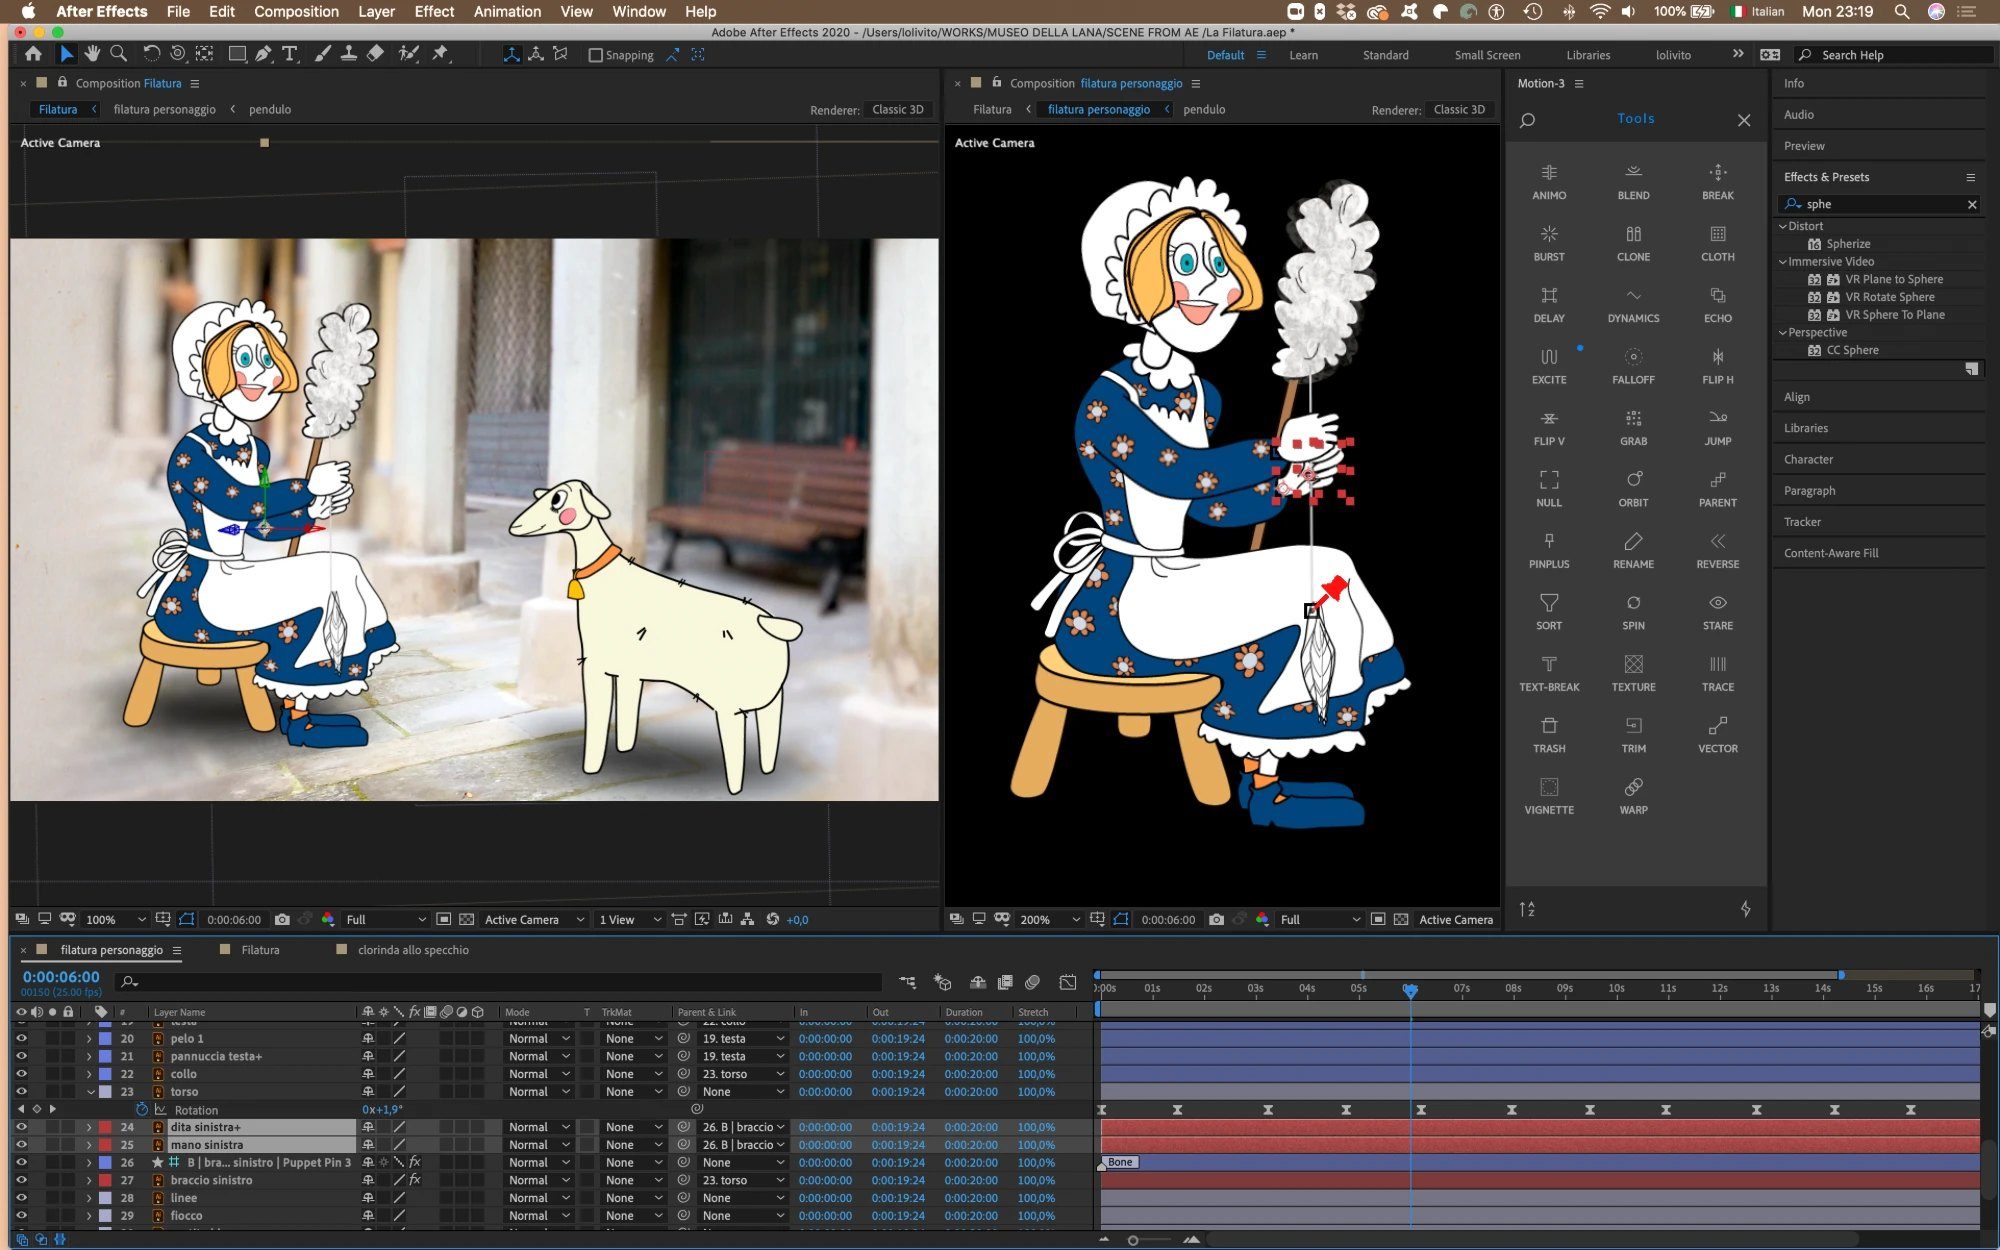The width and height of the screenshot is (2000, 1250).
Task: Hide the mano sinistra layer
Action: tap(21, 1145)
